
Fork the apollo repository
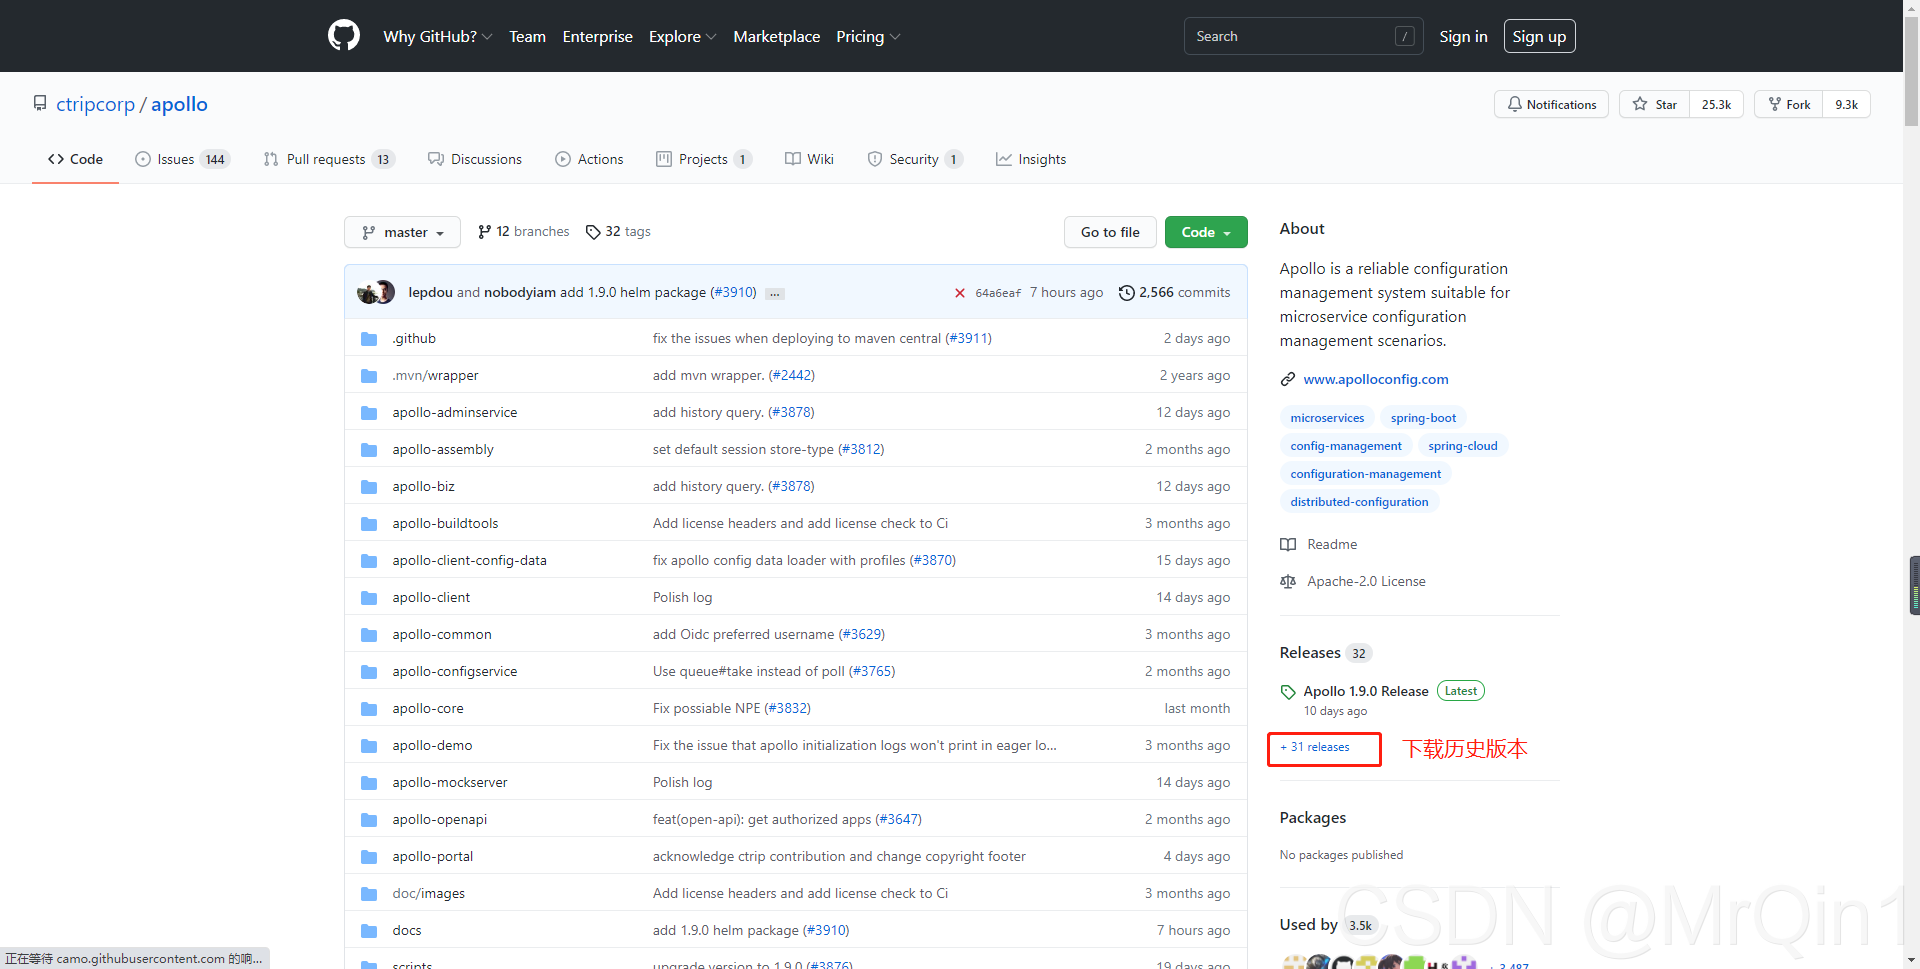[1789, 104]
